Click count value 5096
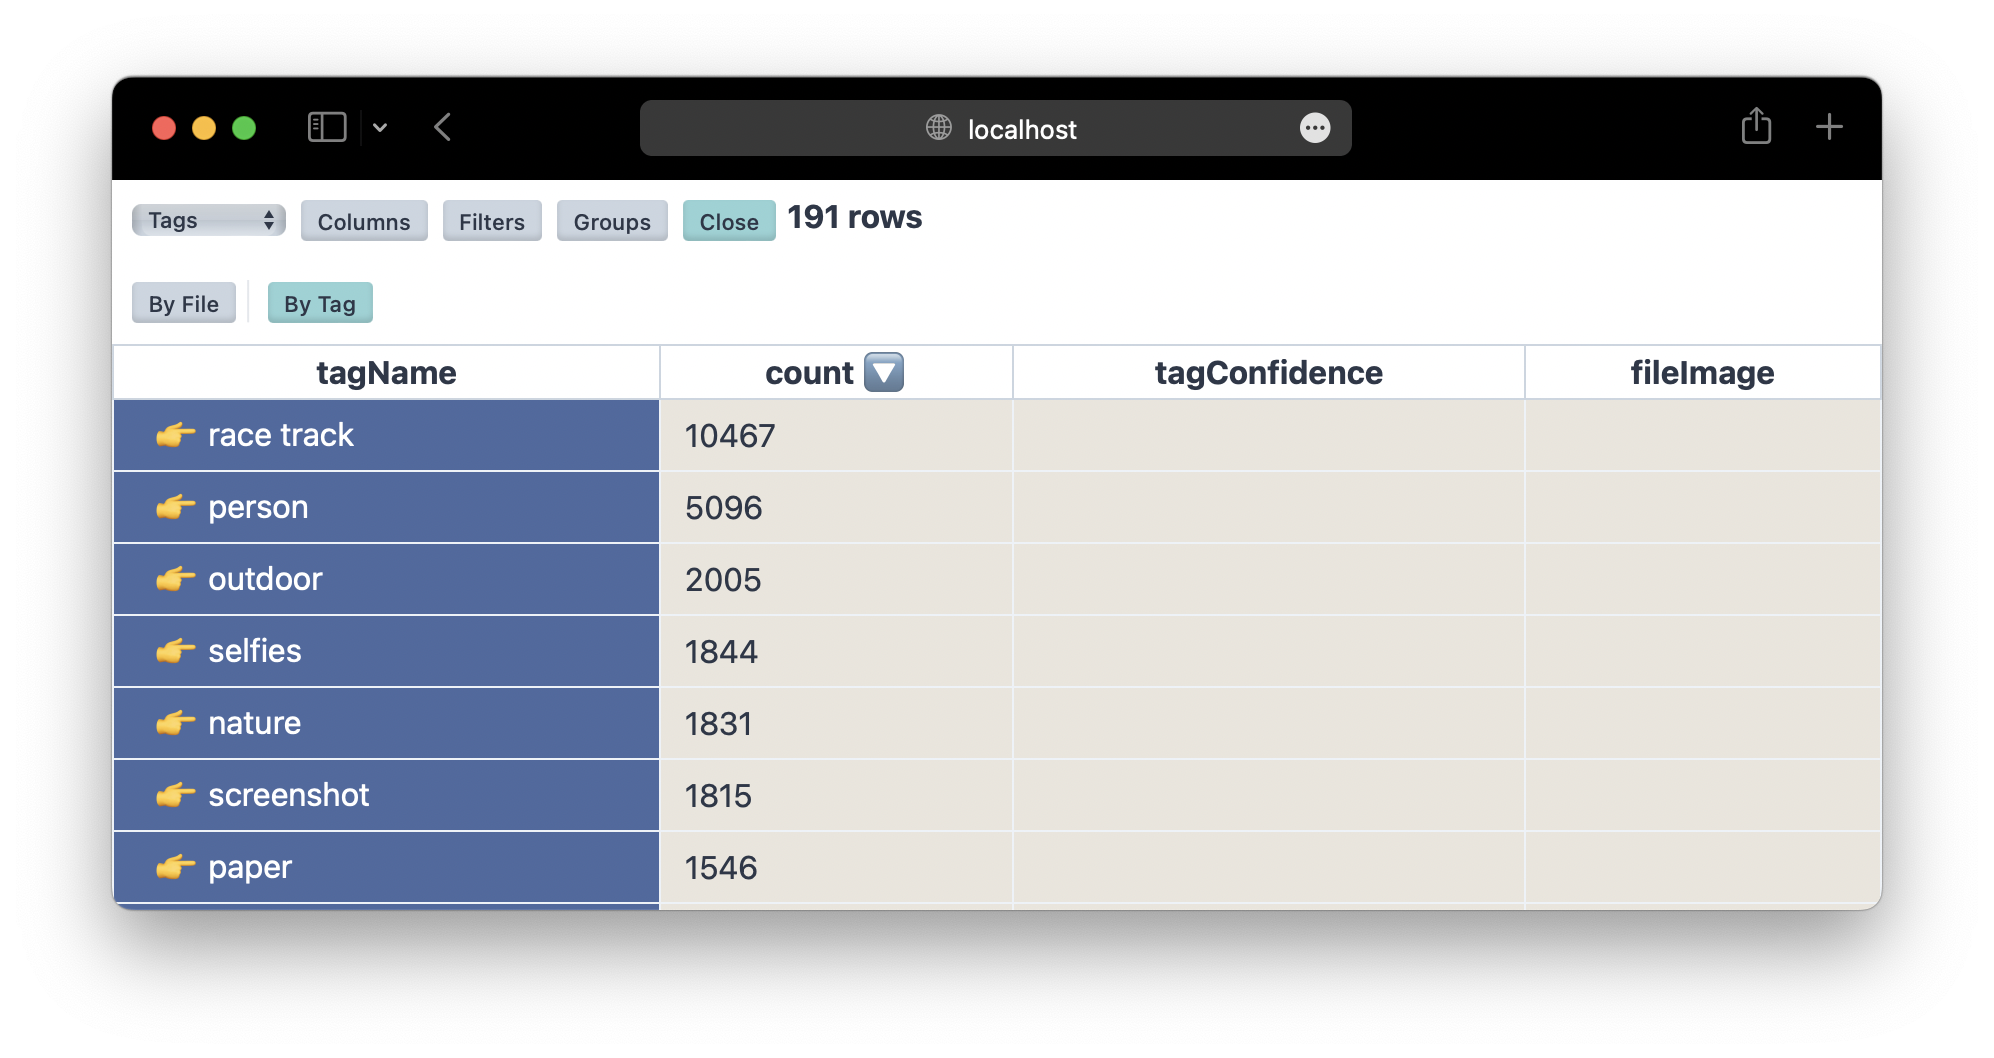 point(723,508)
